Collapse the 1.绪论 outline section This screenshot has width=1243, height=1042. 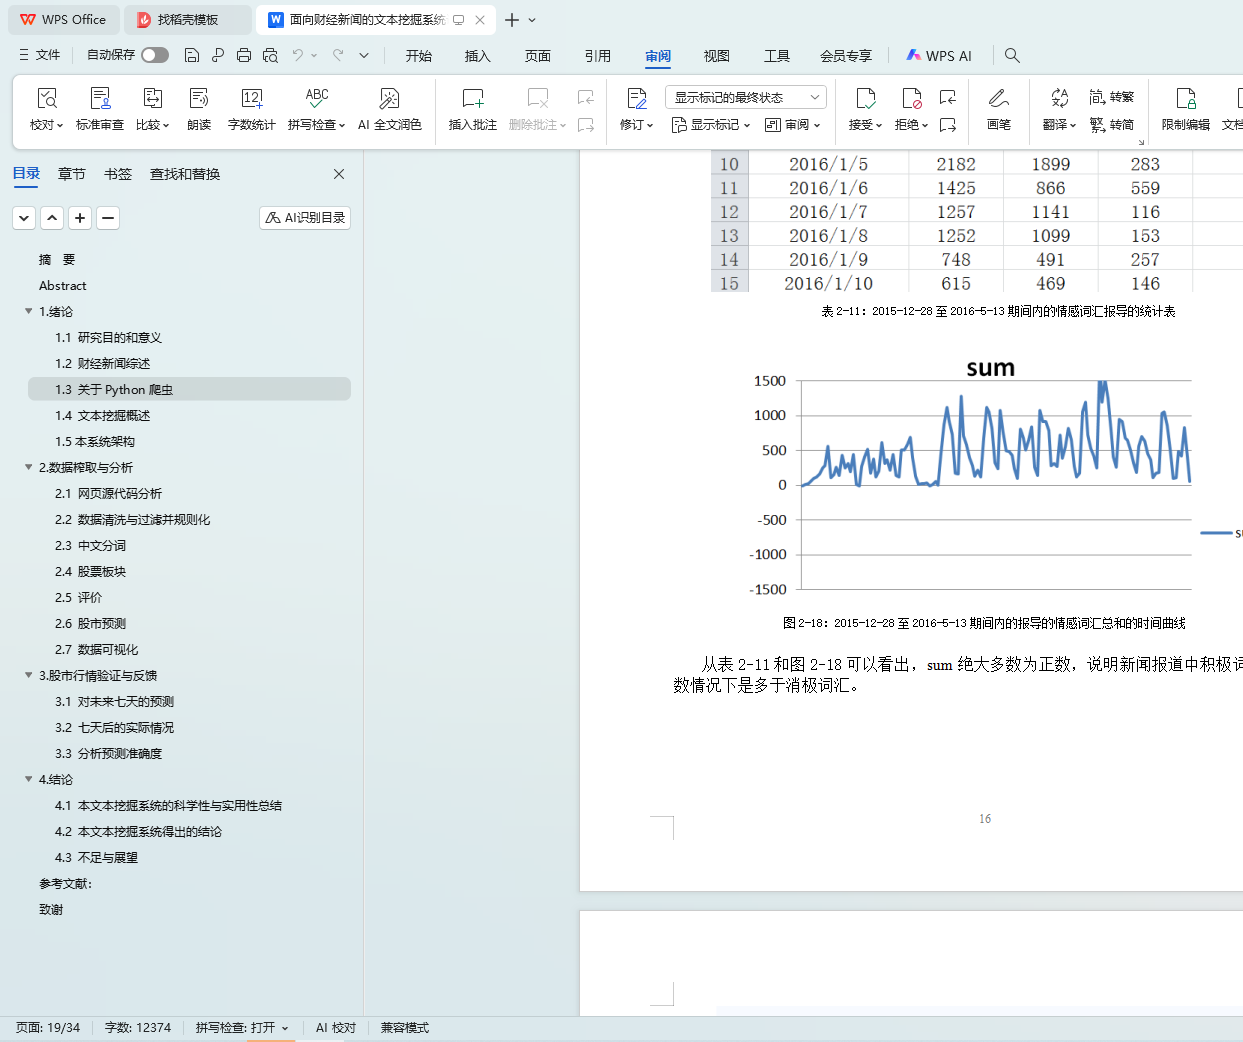click(x=29, y=311)
